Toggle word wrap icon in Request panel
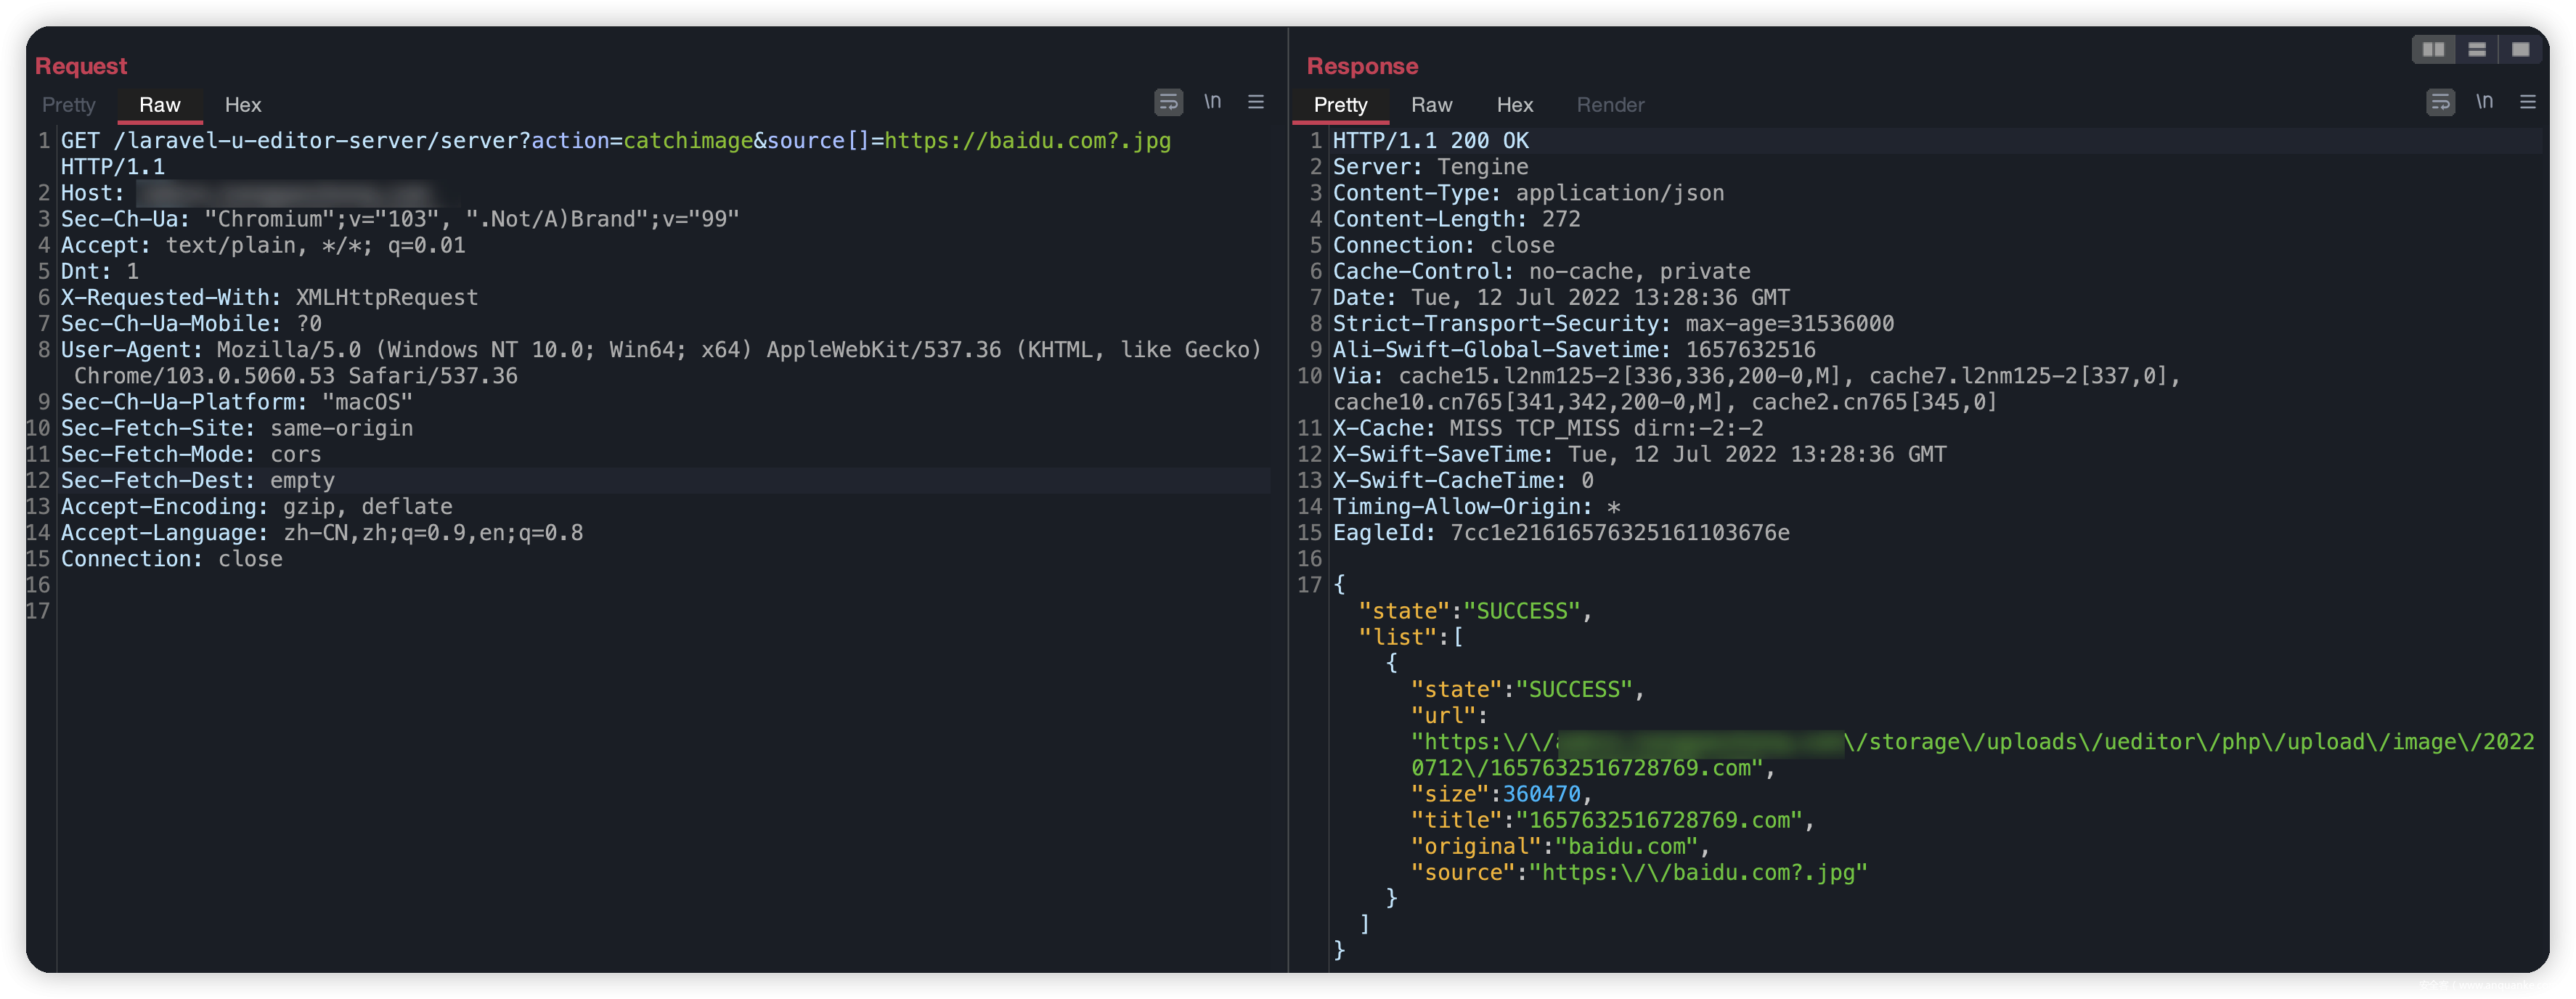The image size is (2576, 999). point(1168,102)
